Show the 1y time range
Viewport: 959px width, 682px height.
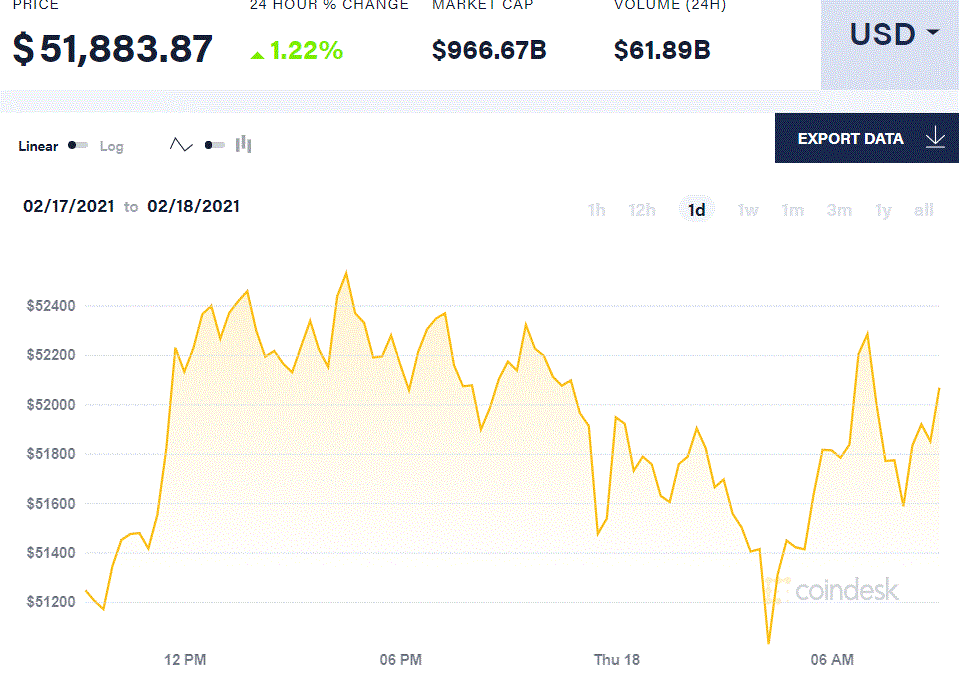click(883, 210)
